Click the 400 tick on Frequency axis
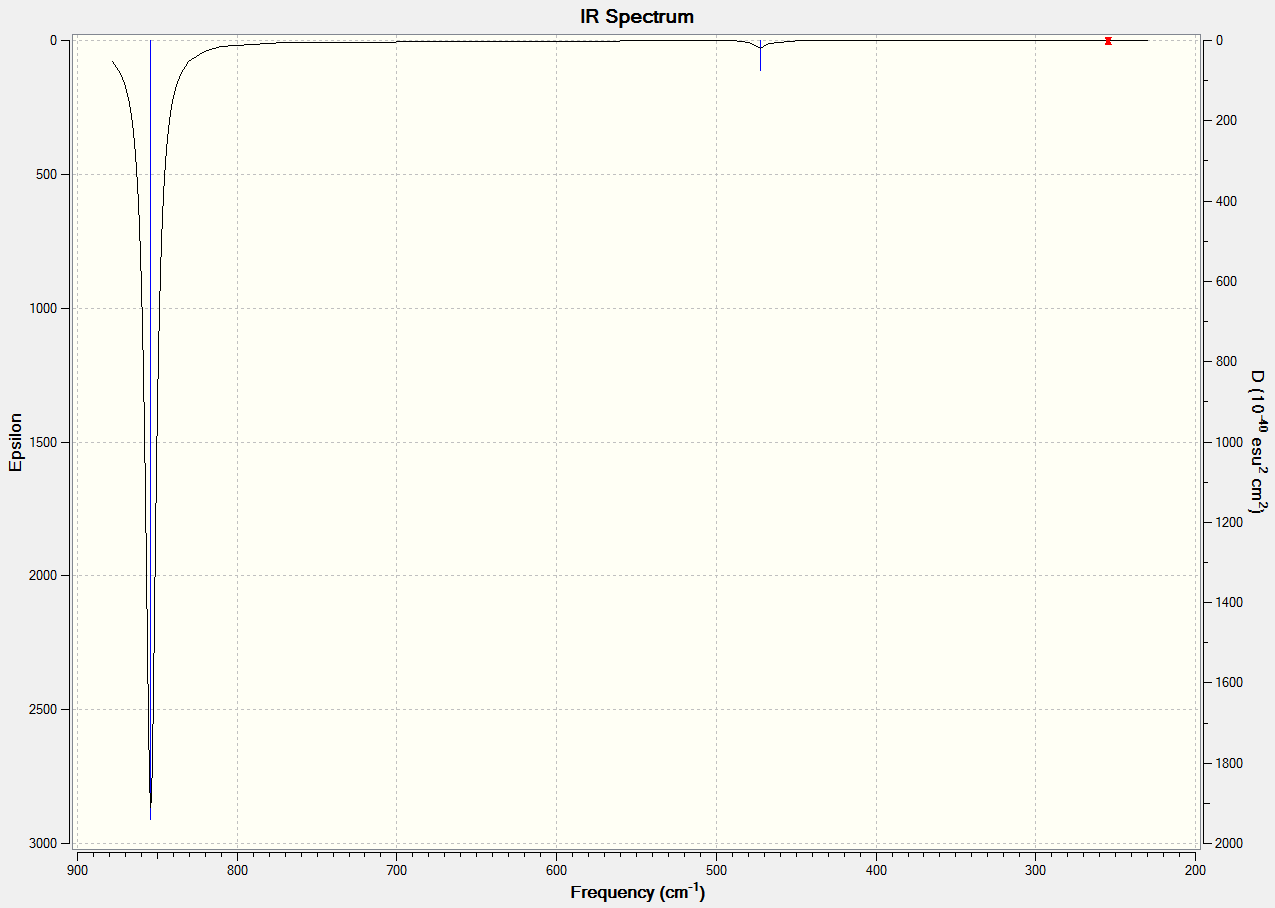This screenshot has width=1275, height=908. coord(876,870)
